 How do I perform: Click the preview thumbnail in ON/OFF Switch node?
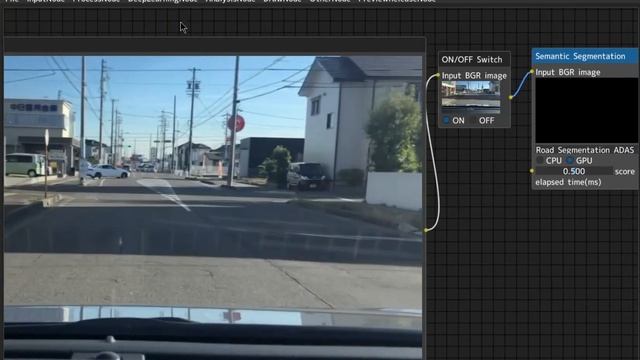click(471, 97)
